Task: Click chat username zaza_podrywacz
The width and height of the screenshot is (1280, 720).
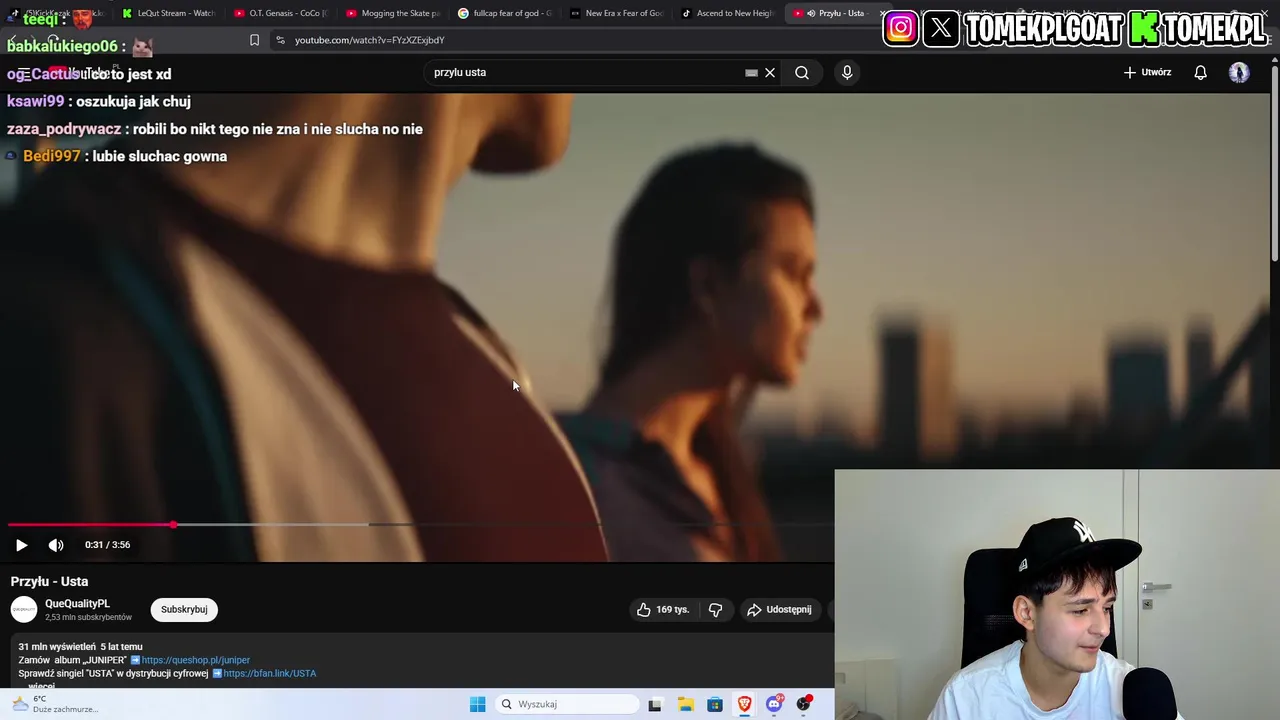Action: pyautogui.click(x=64, y=129)
